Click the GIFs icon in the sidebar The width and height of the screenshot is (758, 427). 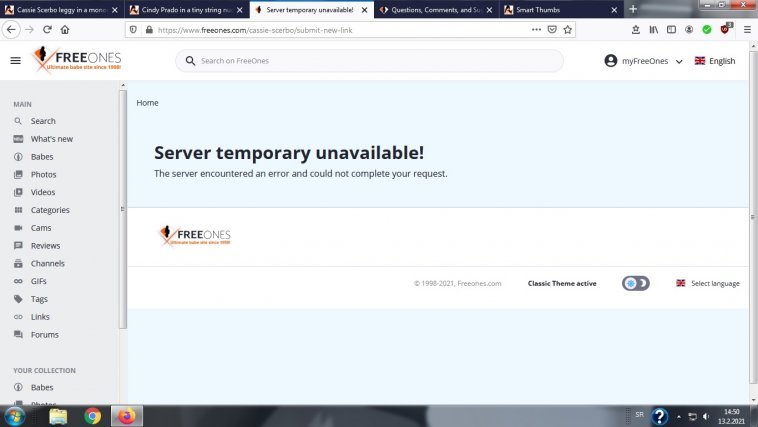(x=18, y=281)
